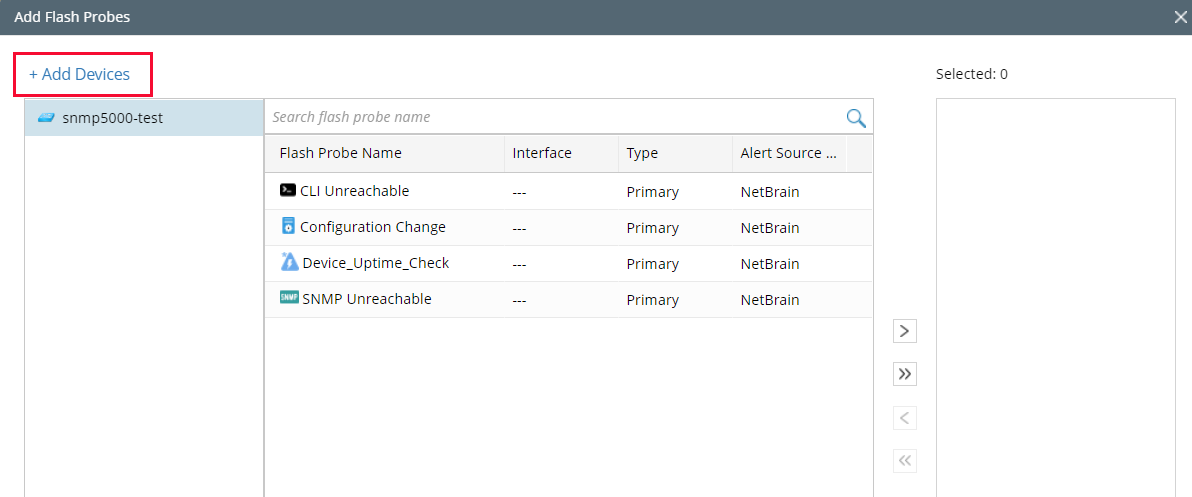Click the search magnifier icon
This screenshot has width=1192, height=497.
pos(856,118)
